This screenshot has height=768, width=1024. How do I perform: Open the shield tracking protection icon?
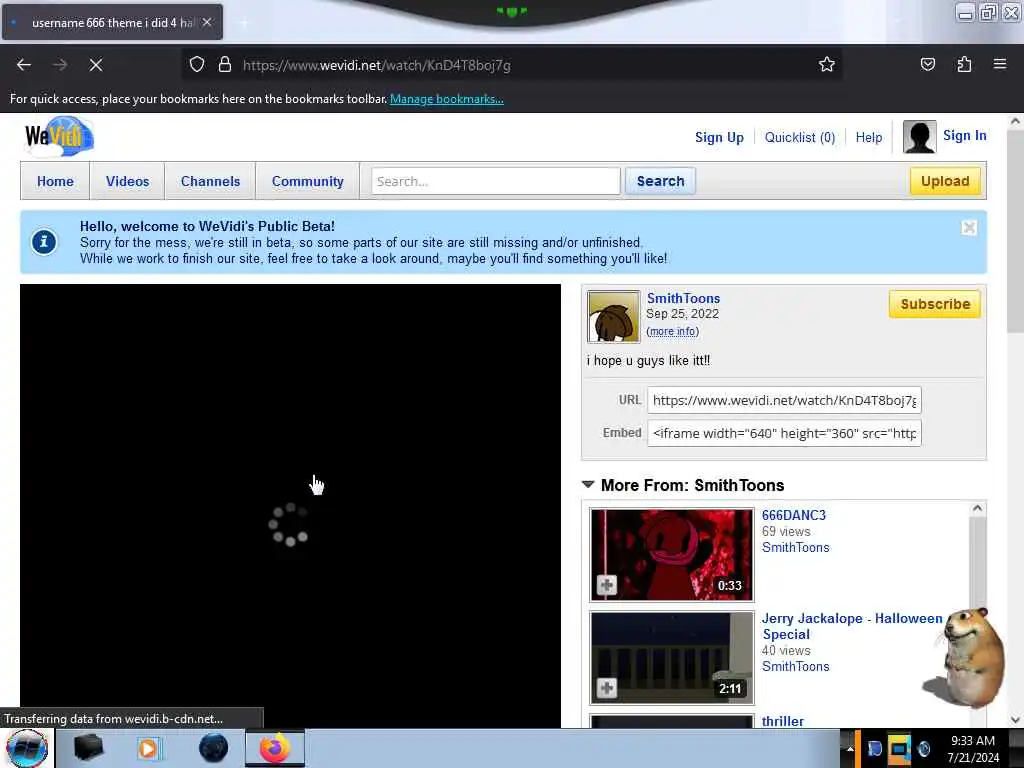pos(197,65)
